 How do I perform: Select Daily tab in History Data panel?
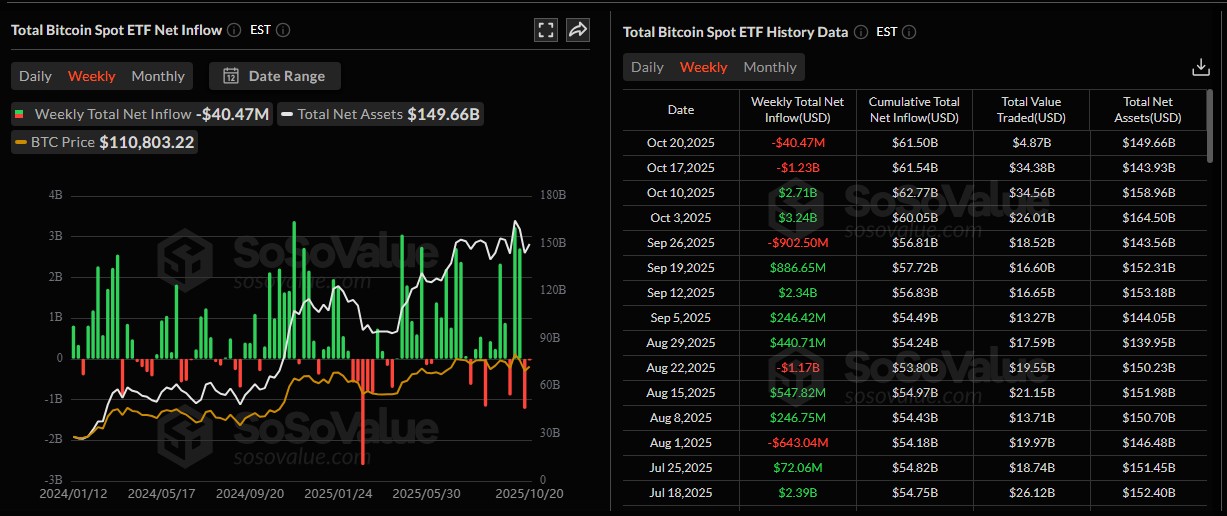click(x=647, y=67)
